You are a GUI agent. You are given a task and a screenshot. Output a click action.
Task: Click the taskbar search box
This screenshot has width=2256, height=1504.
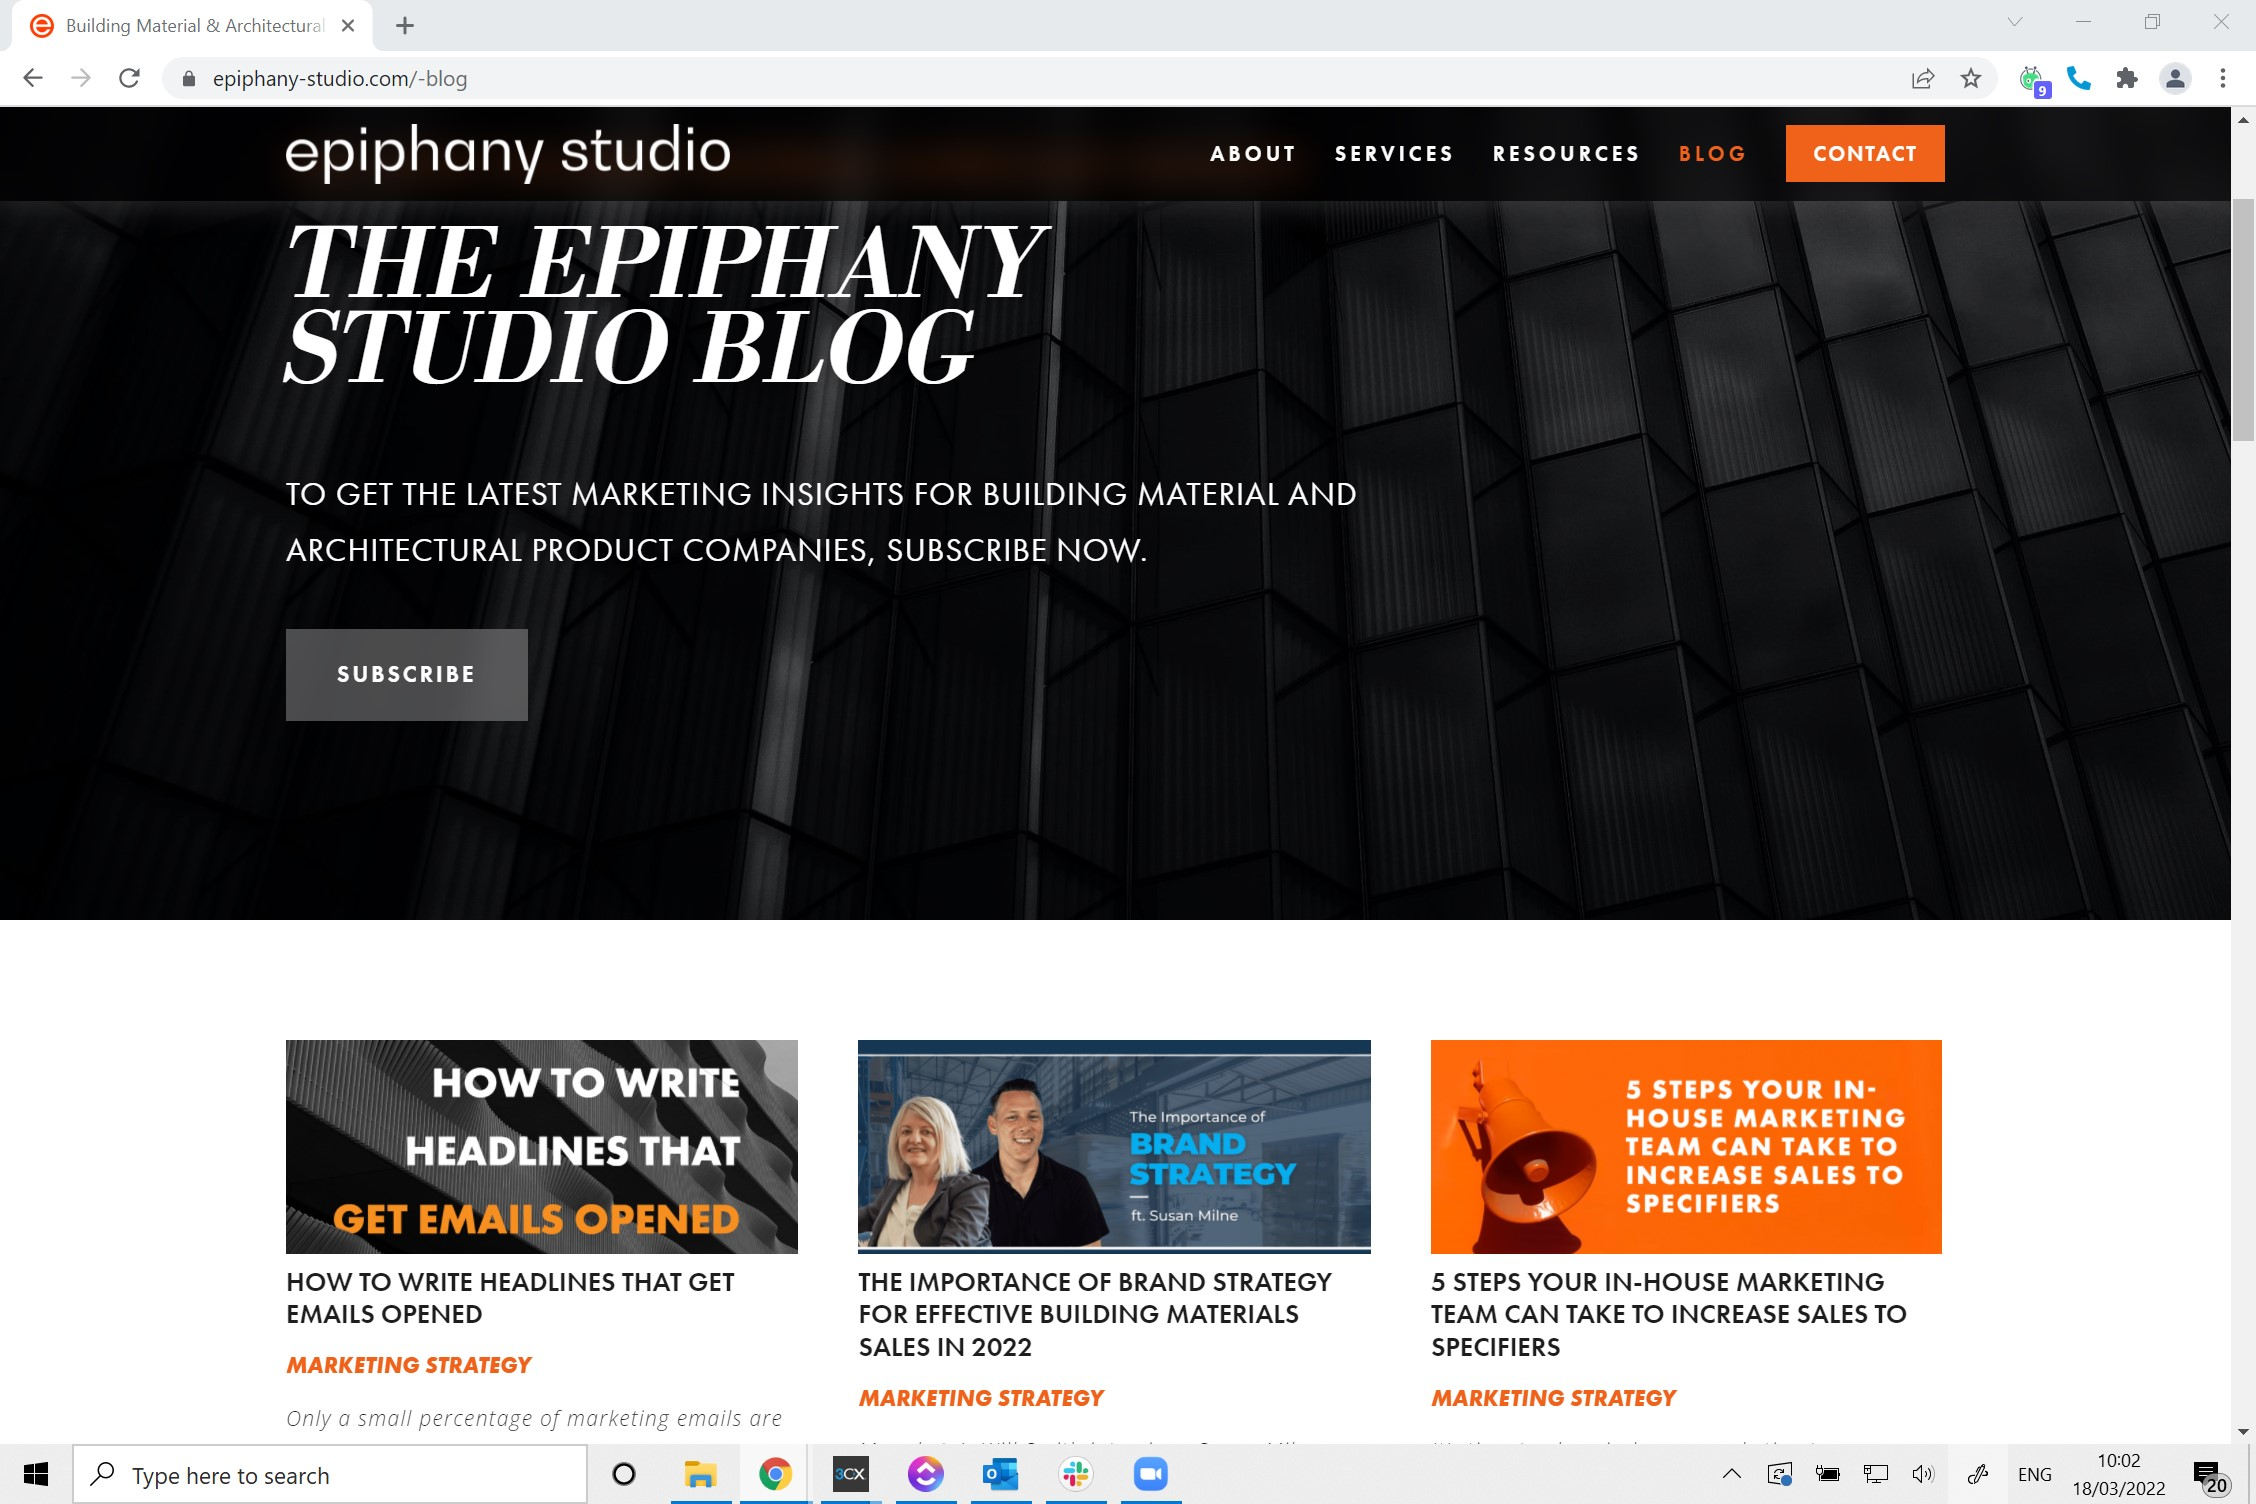[x=330, y=1475]
